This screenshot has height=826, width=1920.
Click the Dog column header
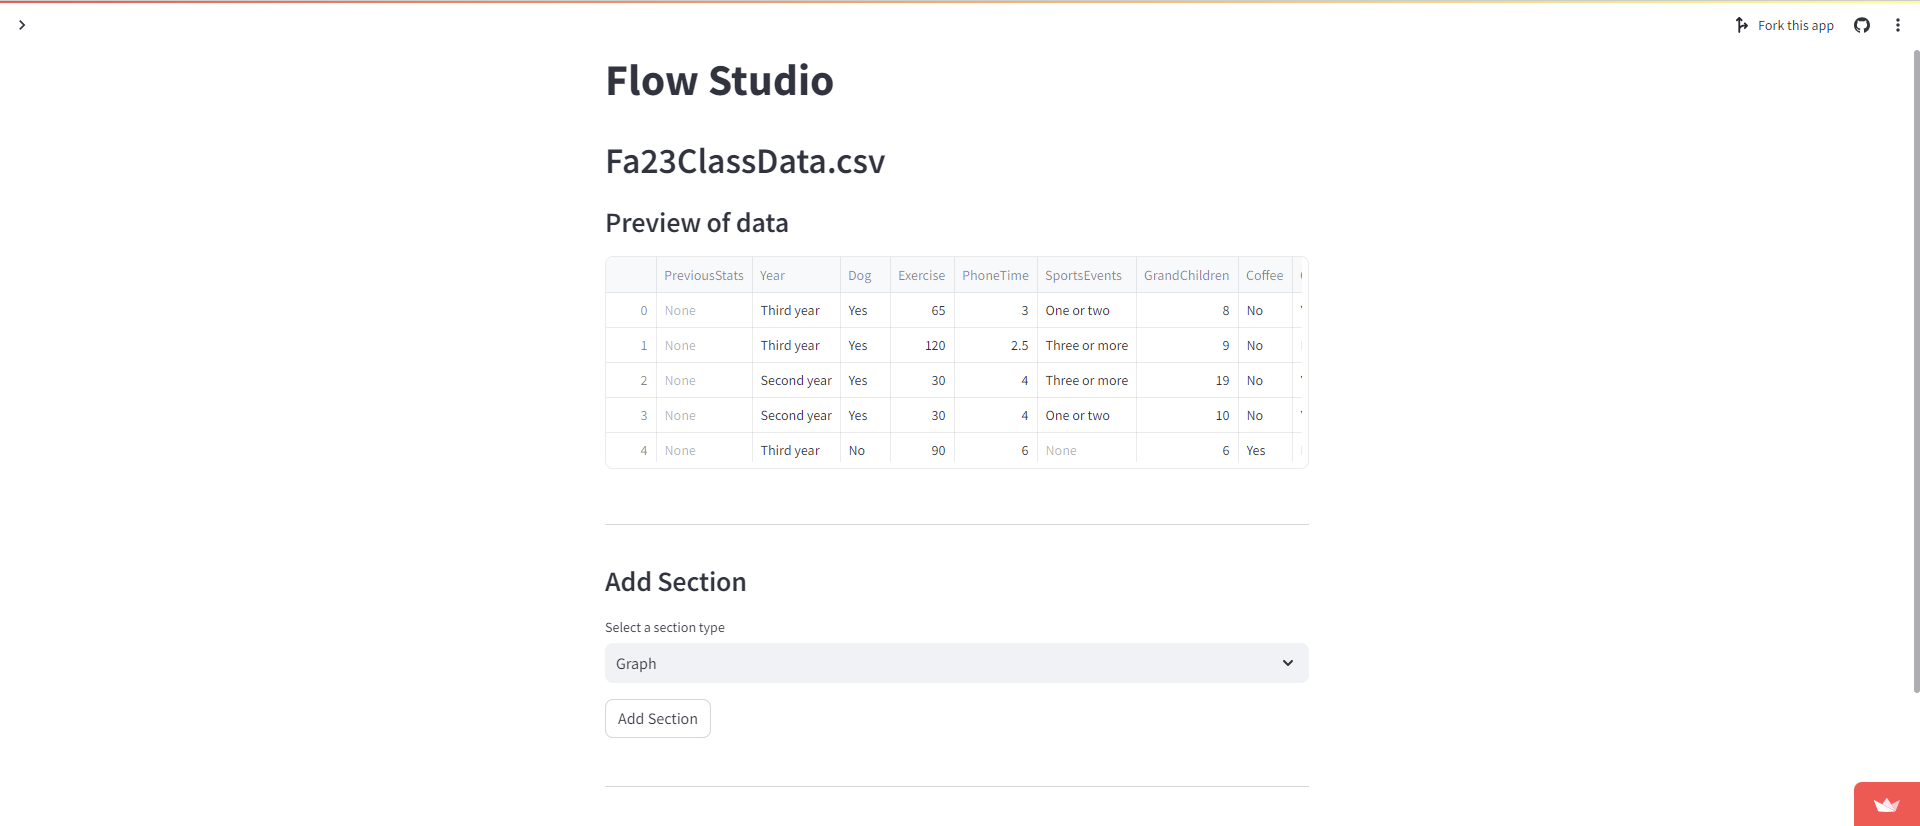pos(859,275)
